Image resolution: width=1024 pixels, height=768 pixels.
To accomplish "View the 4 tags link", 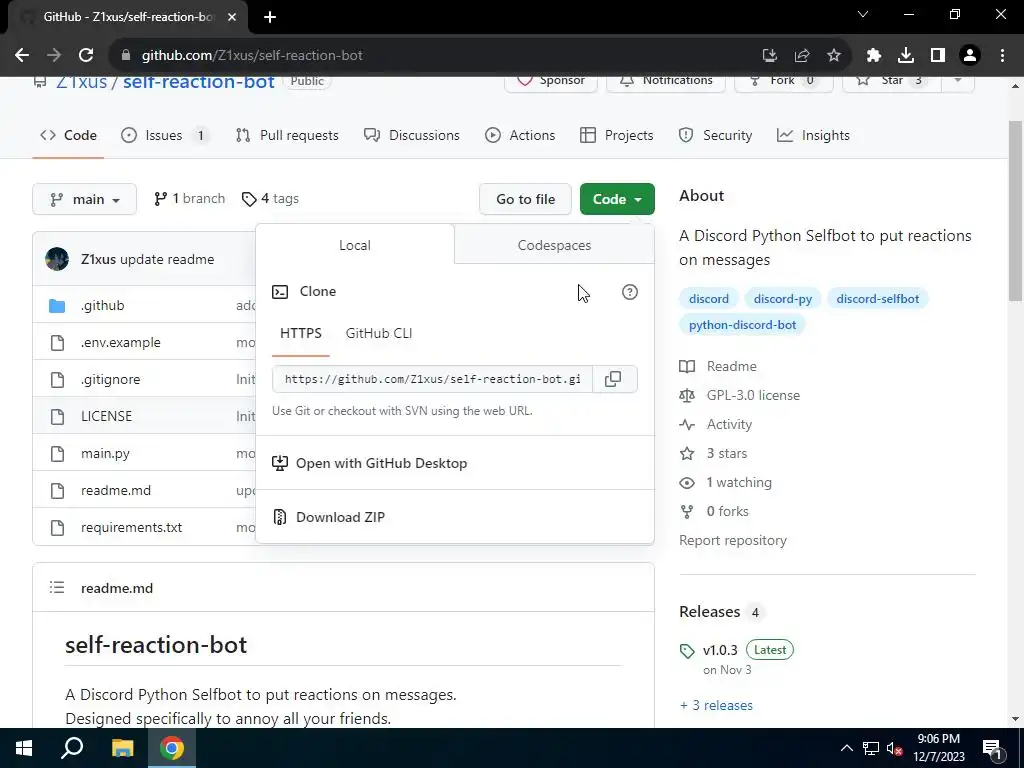I will pyautogui.click(x=270, y=199).
